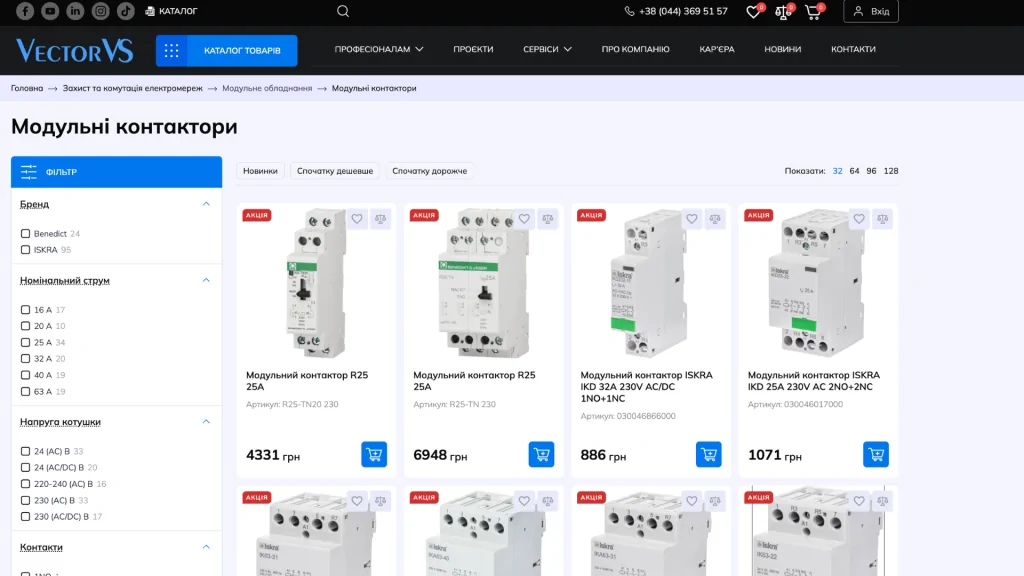This screenshot has width=1024, height=576.
Task: Favorite the ISKRA IKD 25A 2NO+2NC contactor
Action: point(859,219)
